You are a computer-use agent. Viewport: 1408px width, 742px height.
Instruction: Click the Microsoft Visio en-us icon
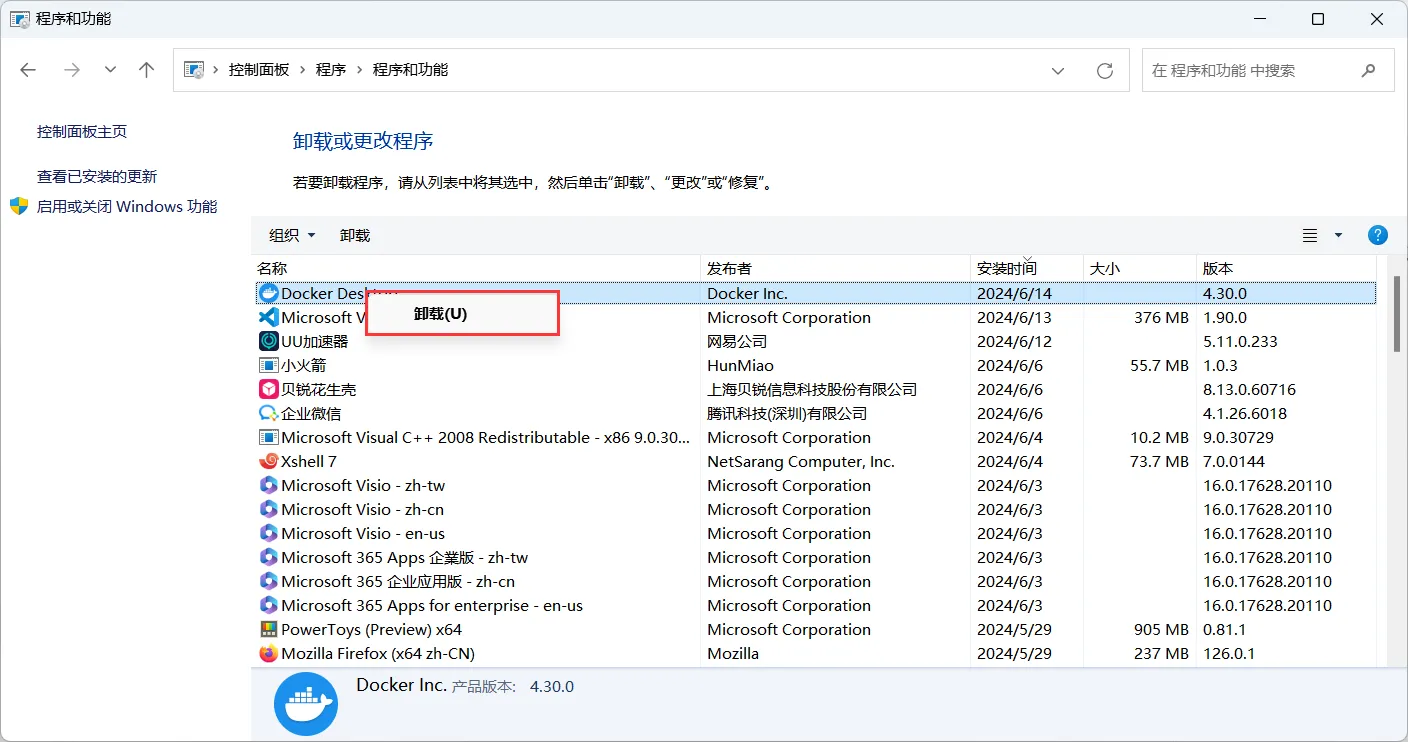268,533
